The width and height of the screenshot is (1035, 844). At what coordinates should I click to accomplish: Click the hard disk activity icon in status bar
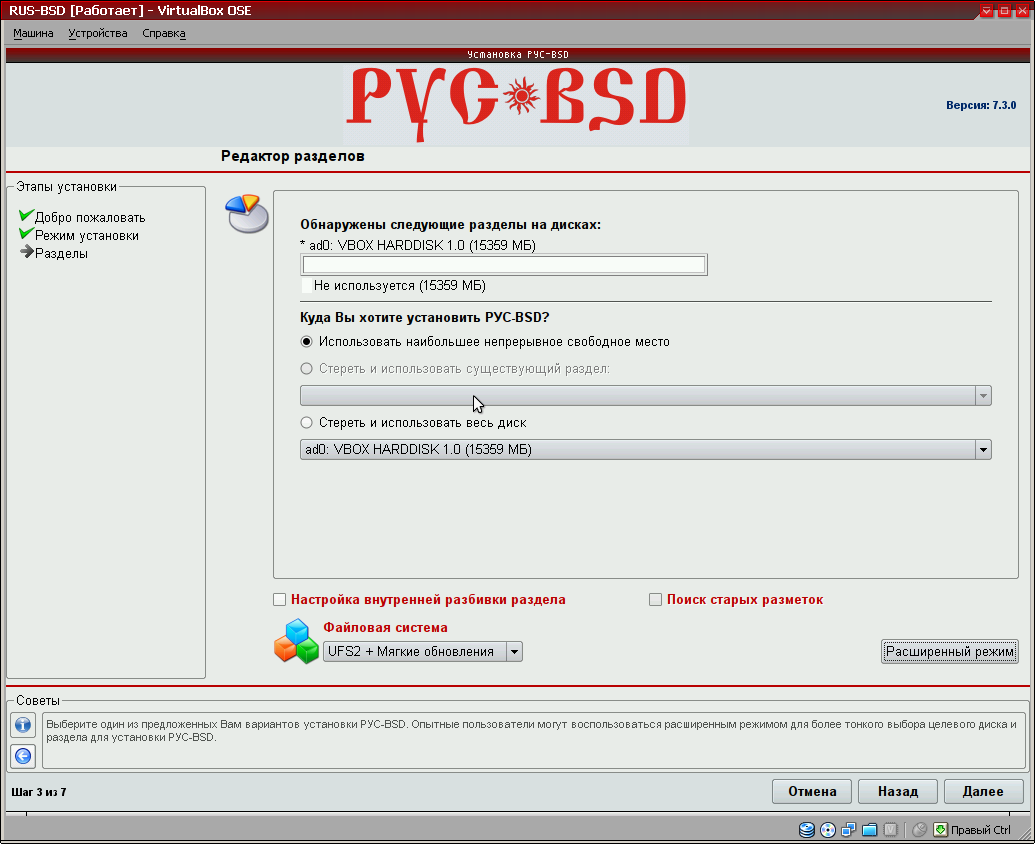pyautogui.click(x=807, y=829)
